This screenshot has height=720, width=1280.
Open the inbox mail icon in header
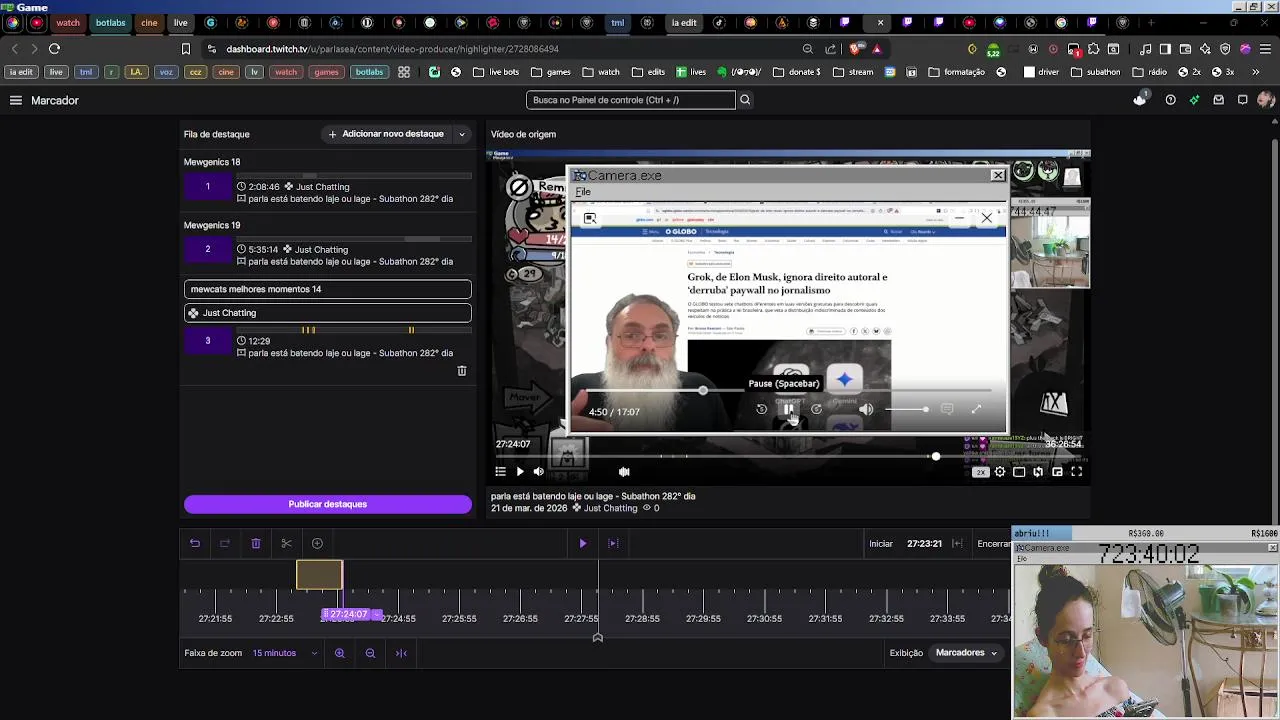coord(1218,100)
